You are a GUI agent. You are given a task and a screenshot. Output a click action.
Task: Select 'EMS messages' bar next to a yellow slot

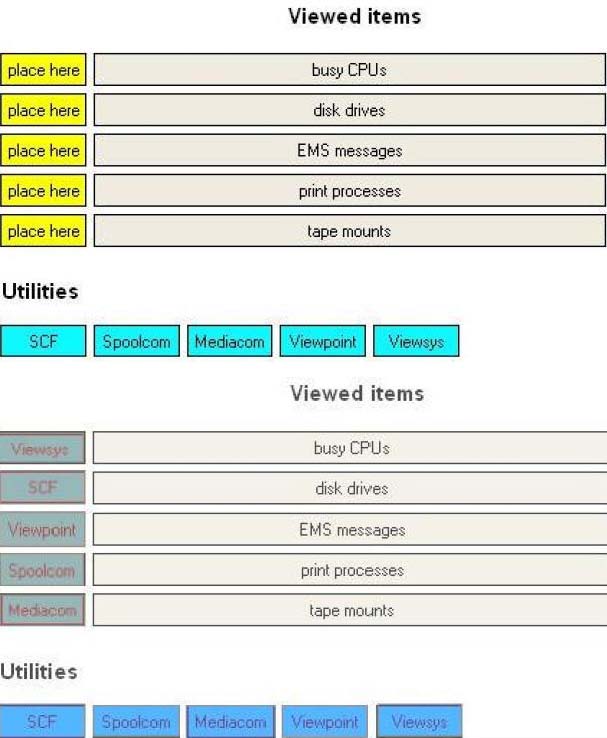point(350,151)
